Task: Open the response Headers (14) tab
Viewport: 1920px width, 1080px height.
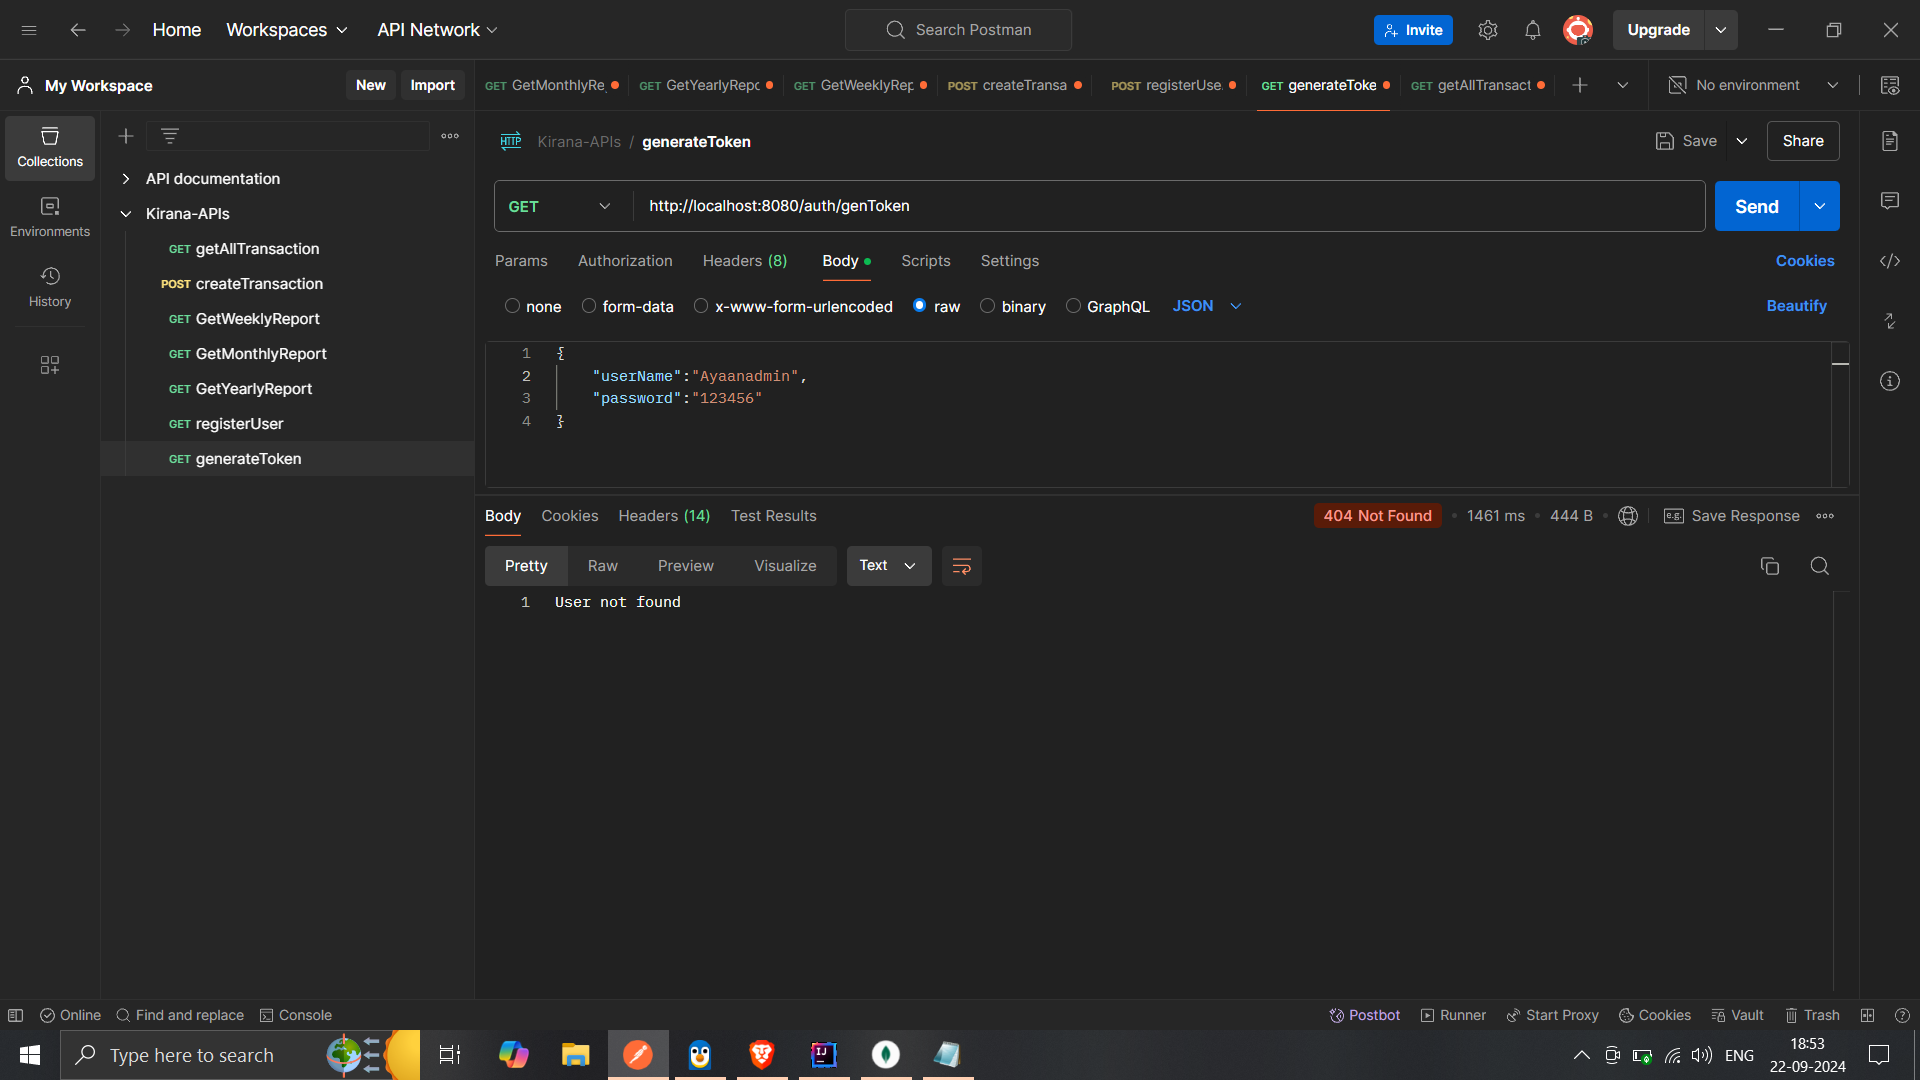Action: (663, 516)
